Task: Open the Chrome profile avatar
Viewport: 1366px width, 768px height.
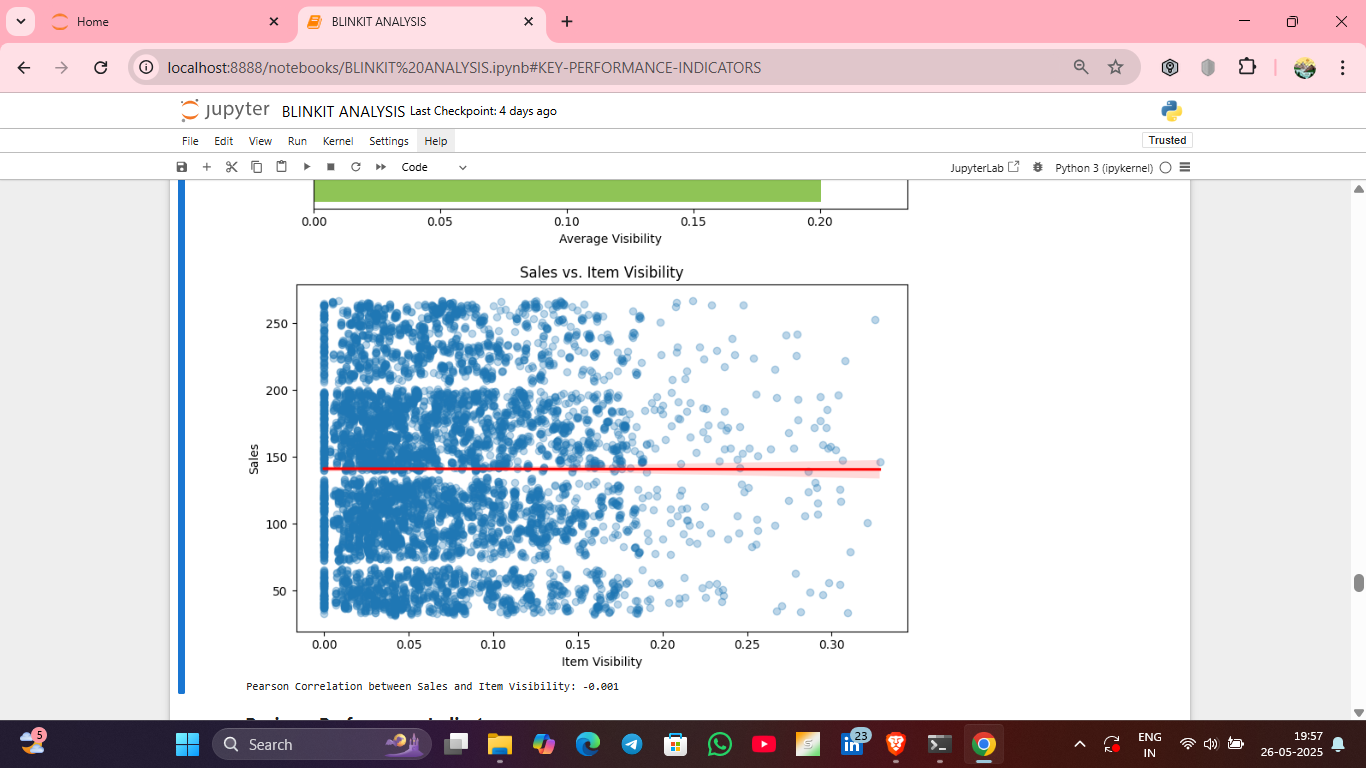Action: 1305,67
